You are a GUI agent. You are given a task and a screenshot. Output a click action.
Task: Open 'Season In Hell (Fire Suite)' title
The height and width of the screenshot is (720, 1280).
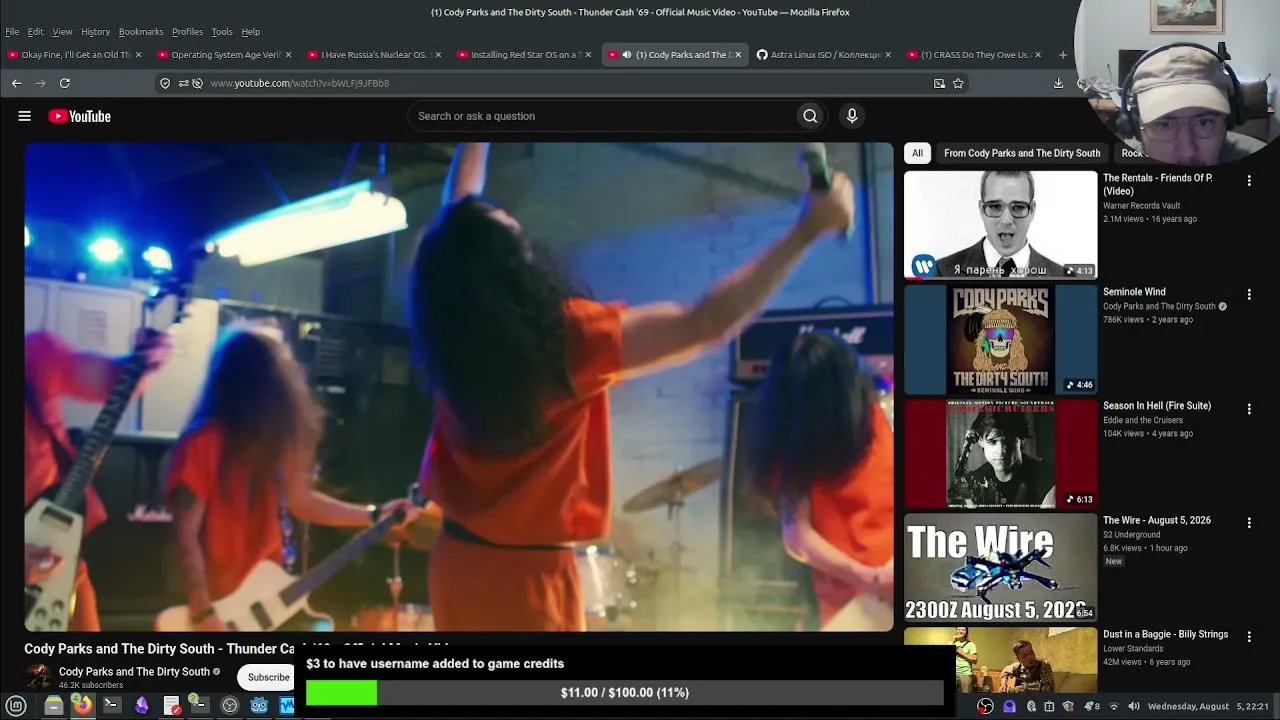[x=1157, y=406]
